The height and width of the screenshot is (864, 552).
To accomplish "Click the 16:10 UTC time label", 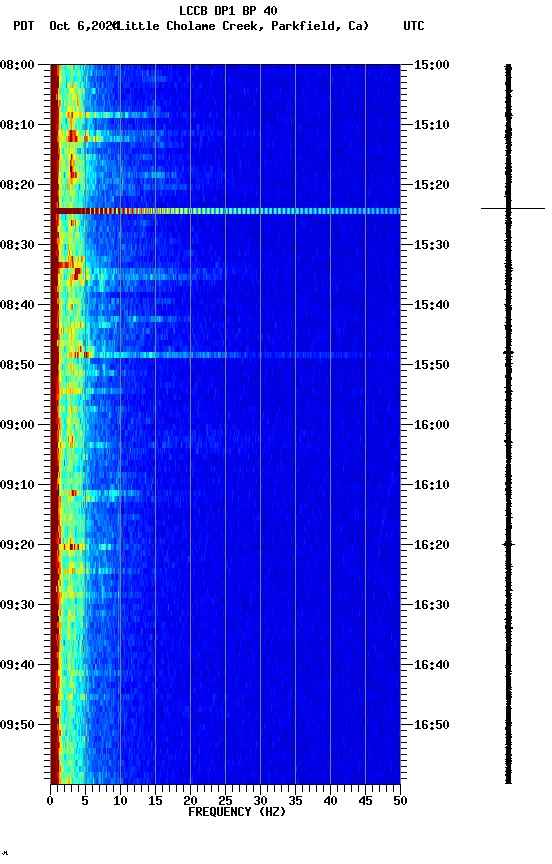I will [432, 485].
